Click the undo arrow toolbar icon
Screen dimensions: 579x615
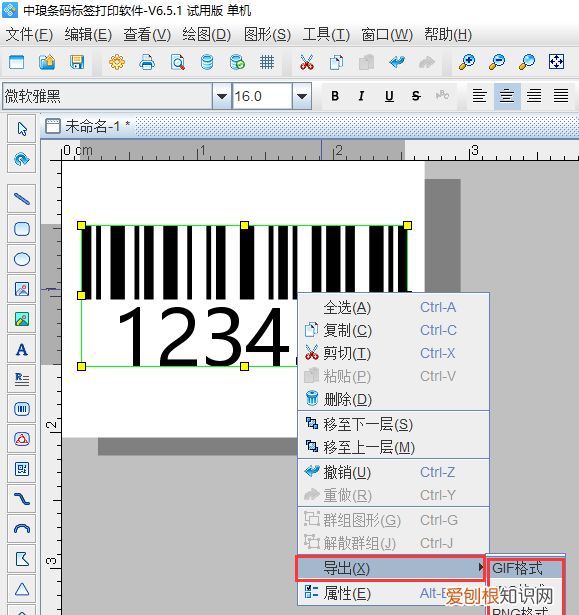397,62
